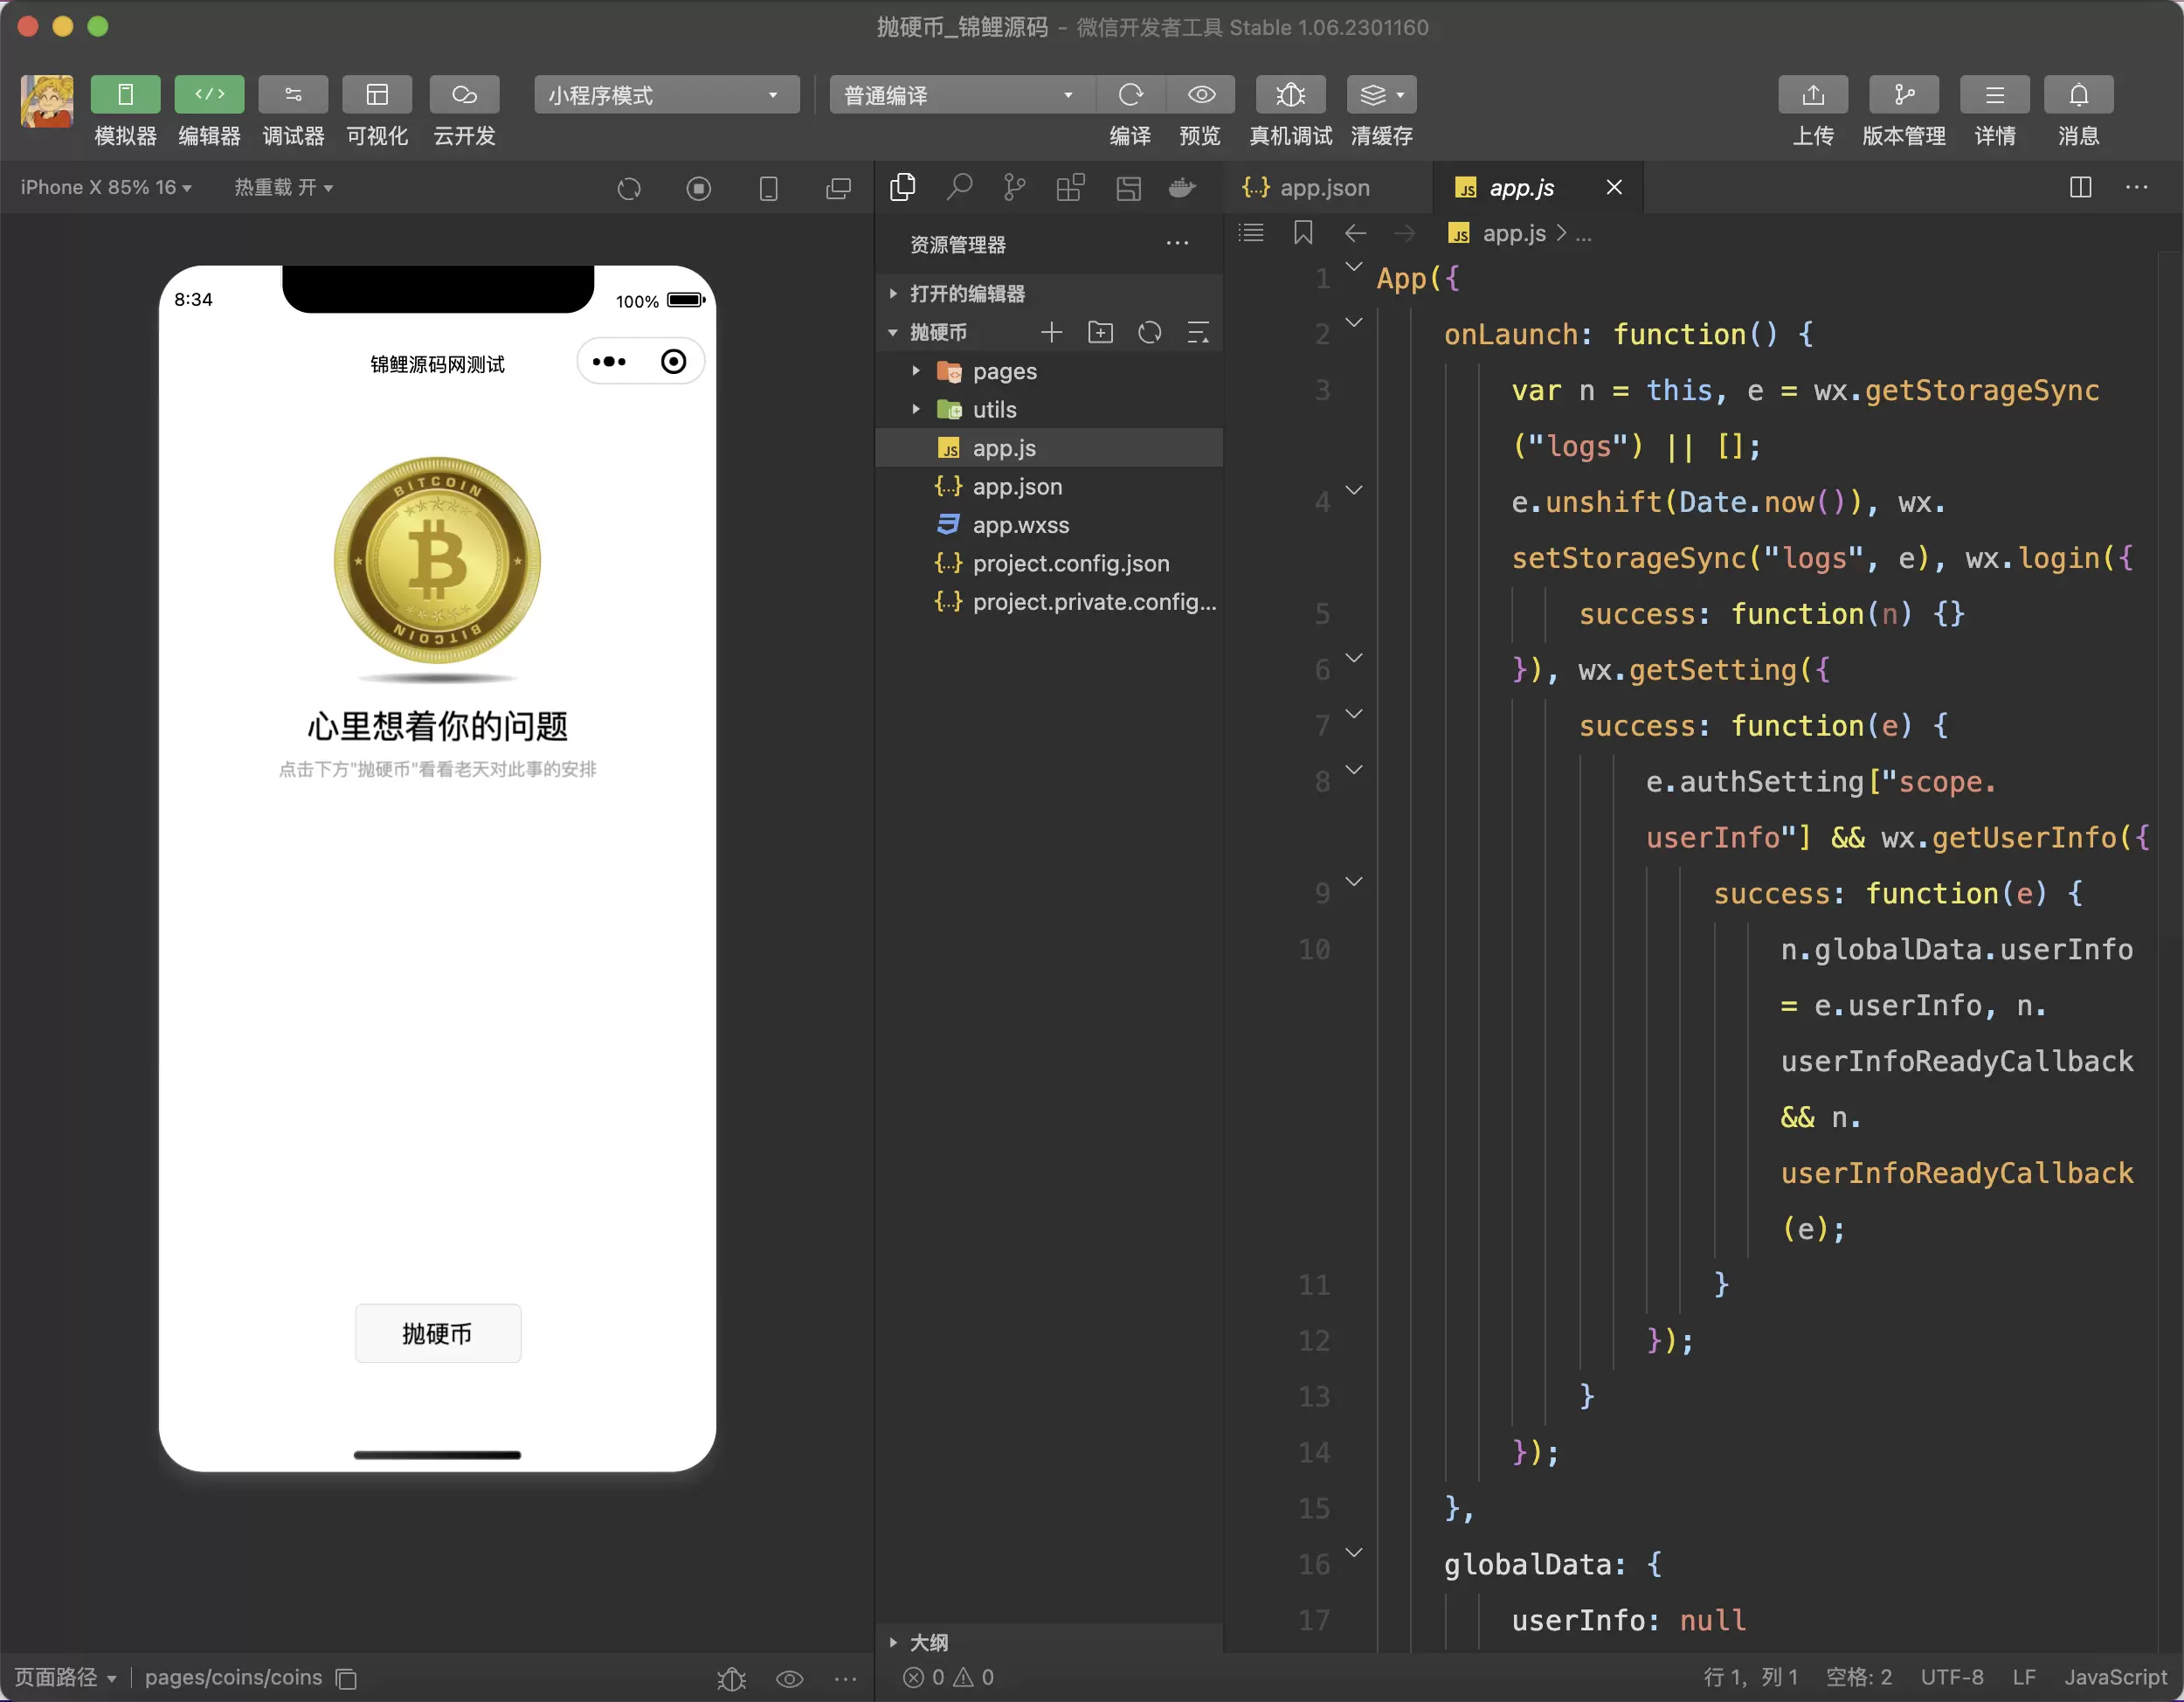
Task: Click the simulator refresh icon
Action: point(629,188)
